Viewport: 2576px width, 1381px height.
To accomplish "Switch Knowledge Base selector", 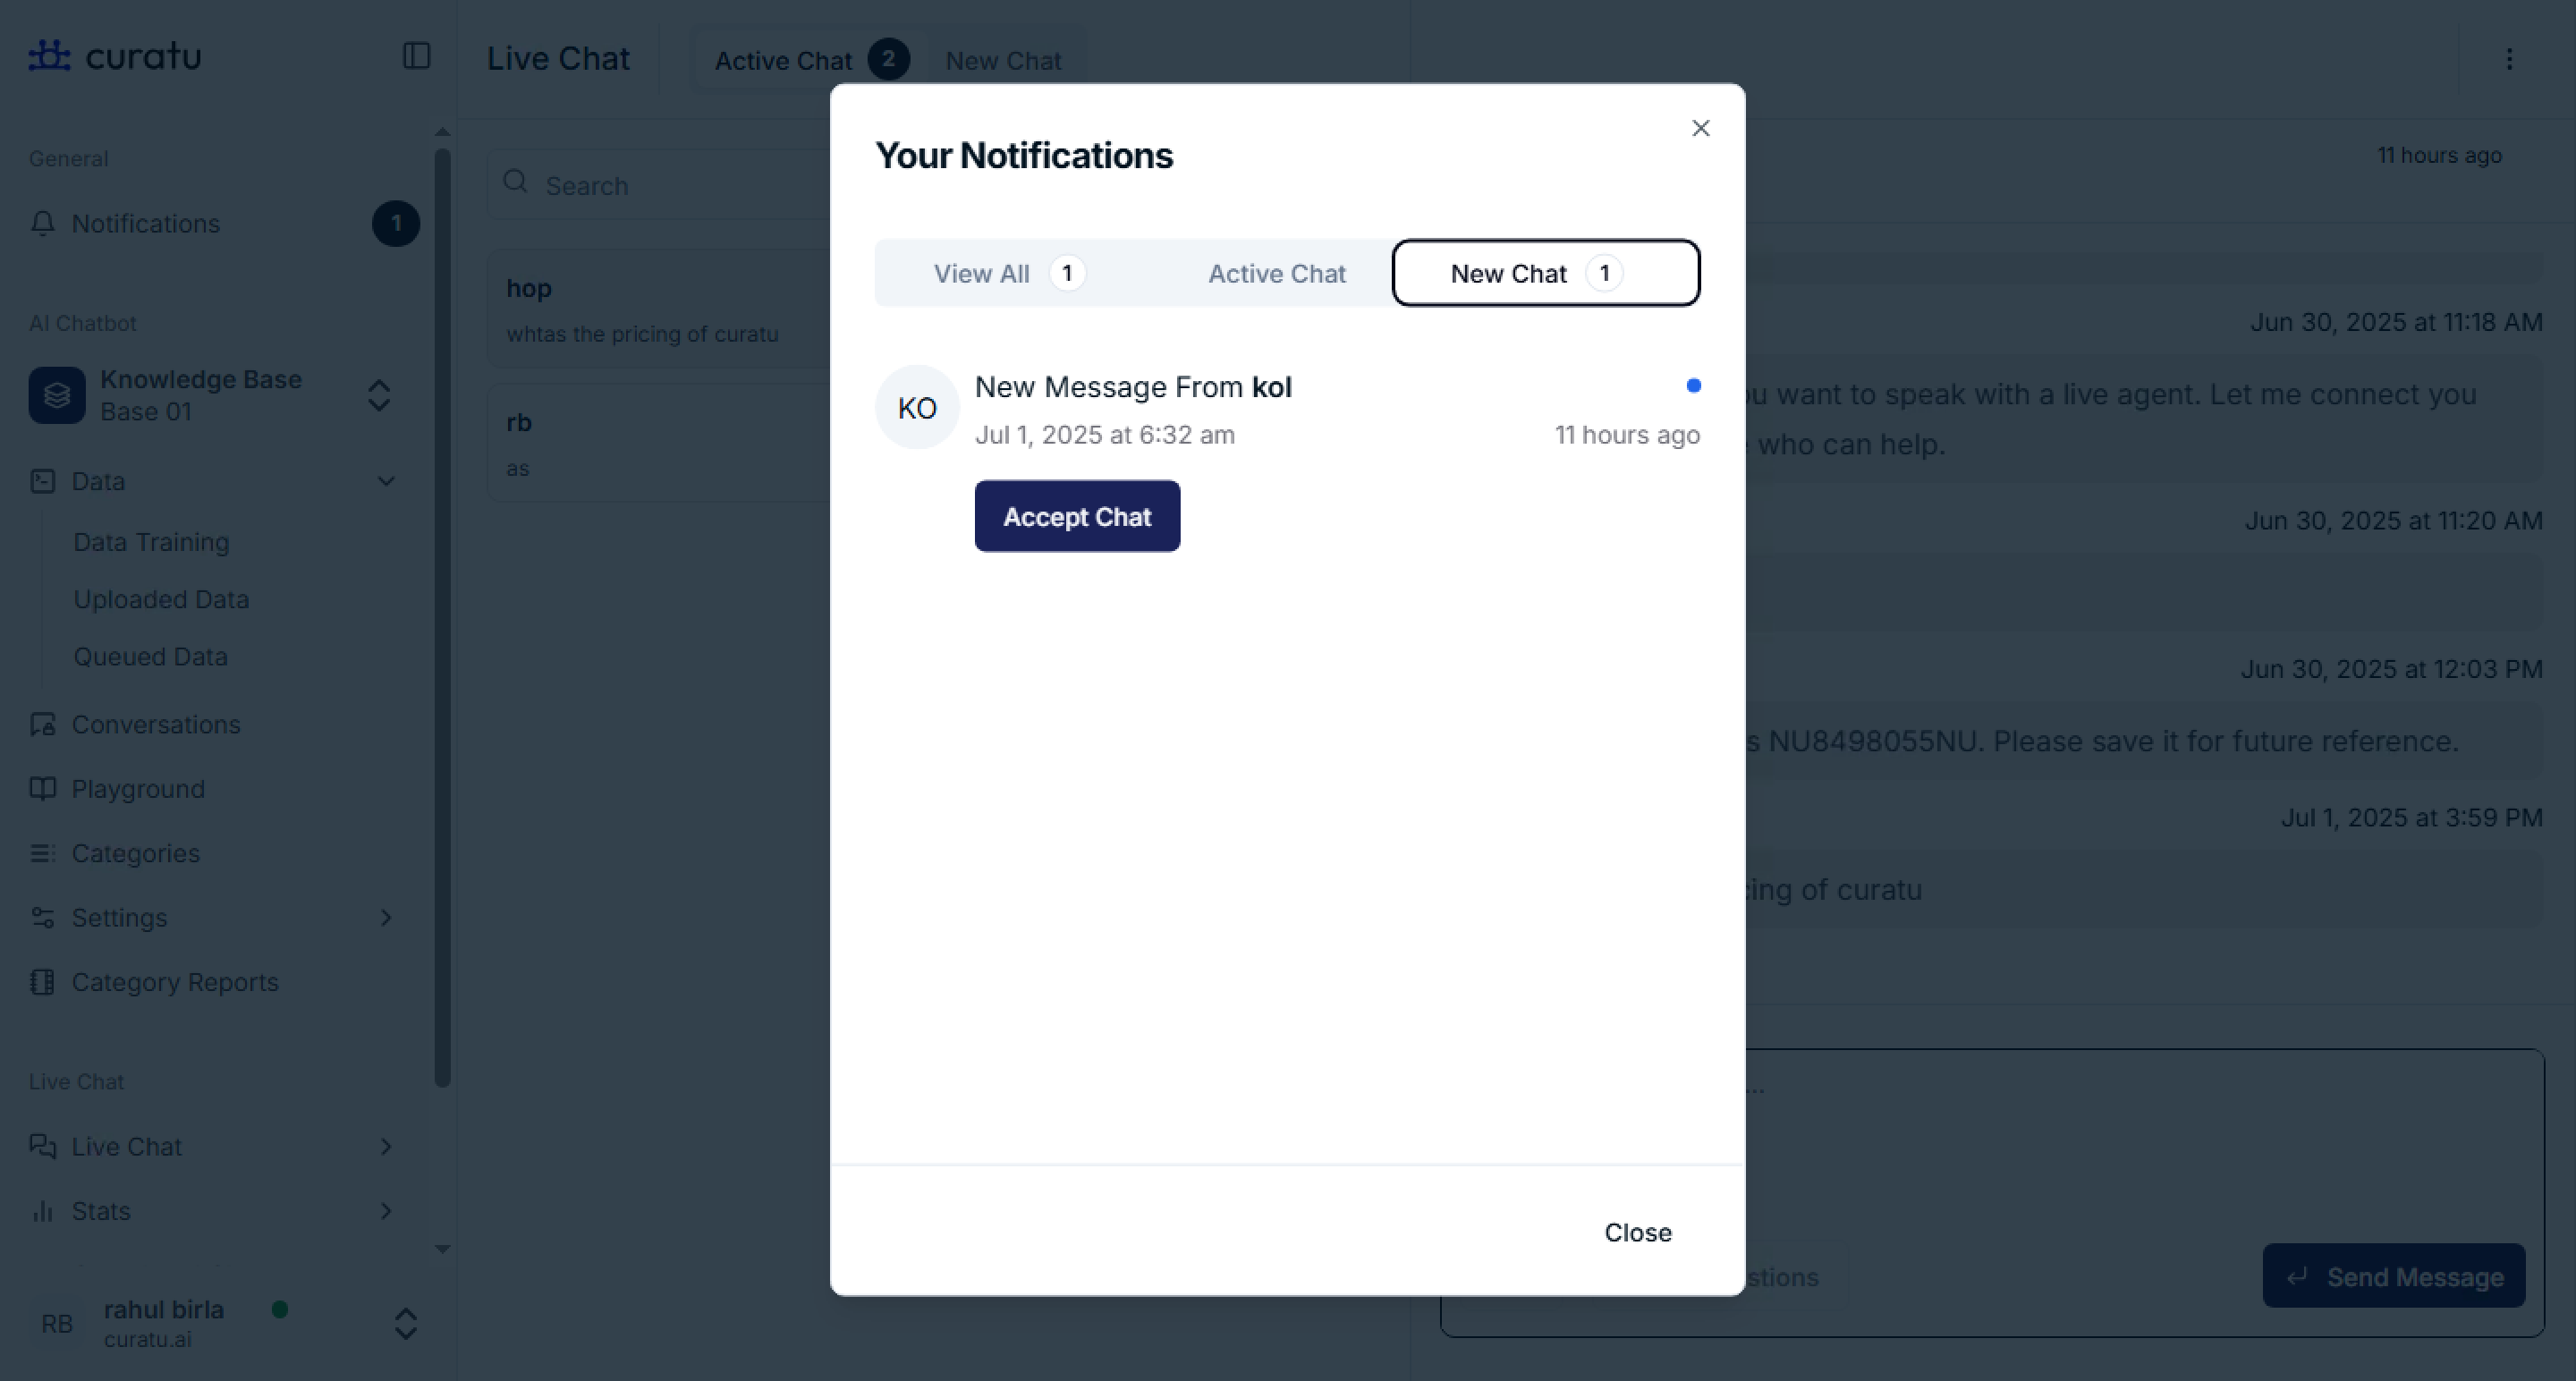I will click(x=378, y=395).
